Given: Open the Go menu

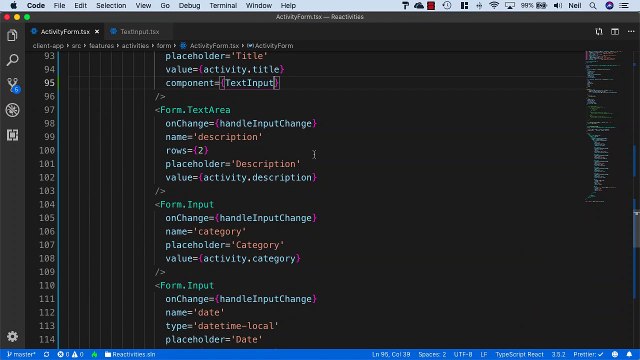Looking at the screenshot, I should [165, 5].
